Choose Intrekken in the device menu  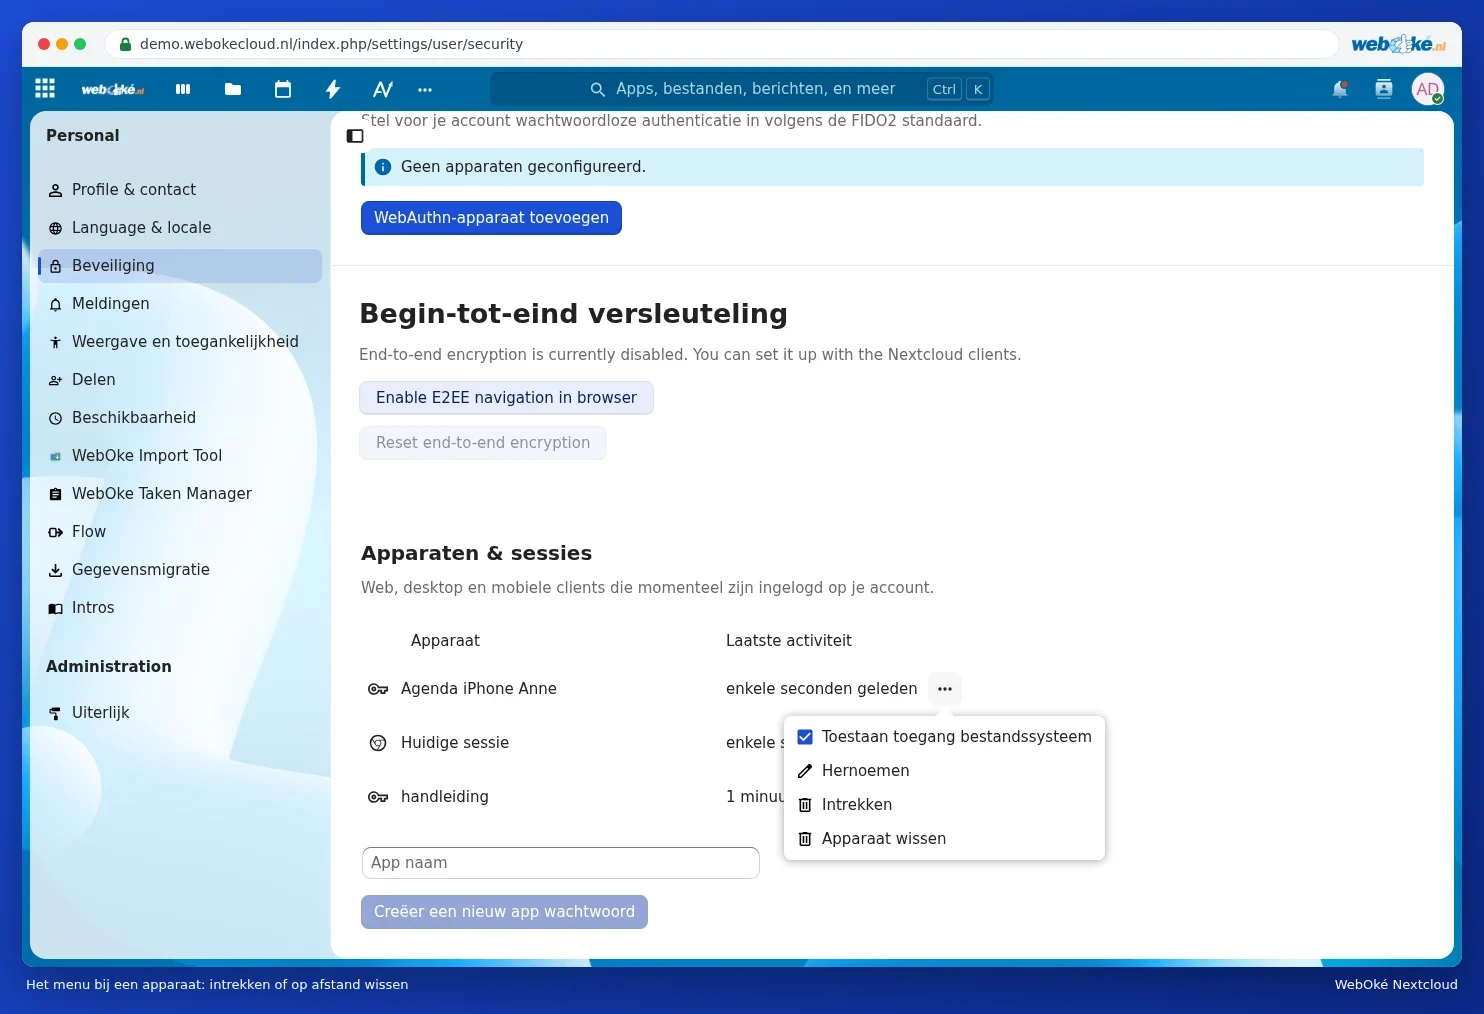[x=944, y=805]
